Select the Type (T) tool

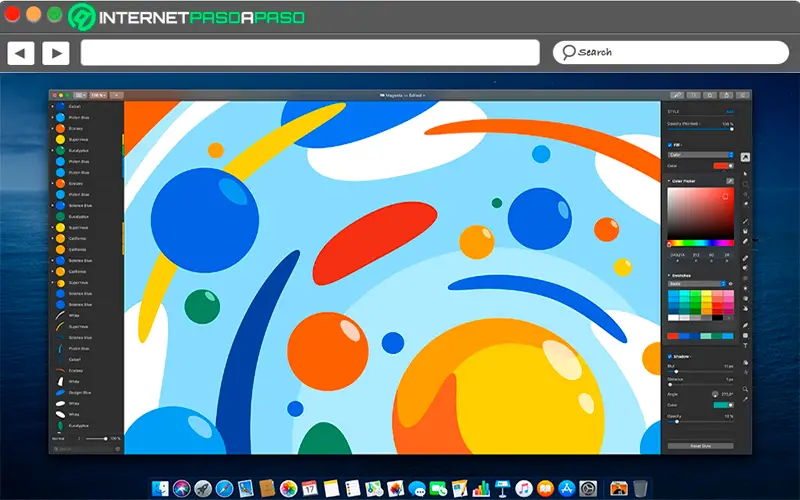(745, 346)
